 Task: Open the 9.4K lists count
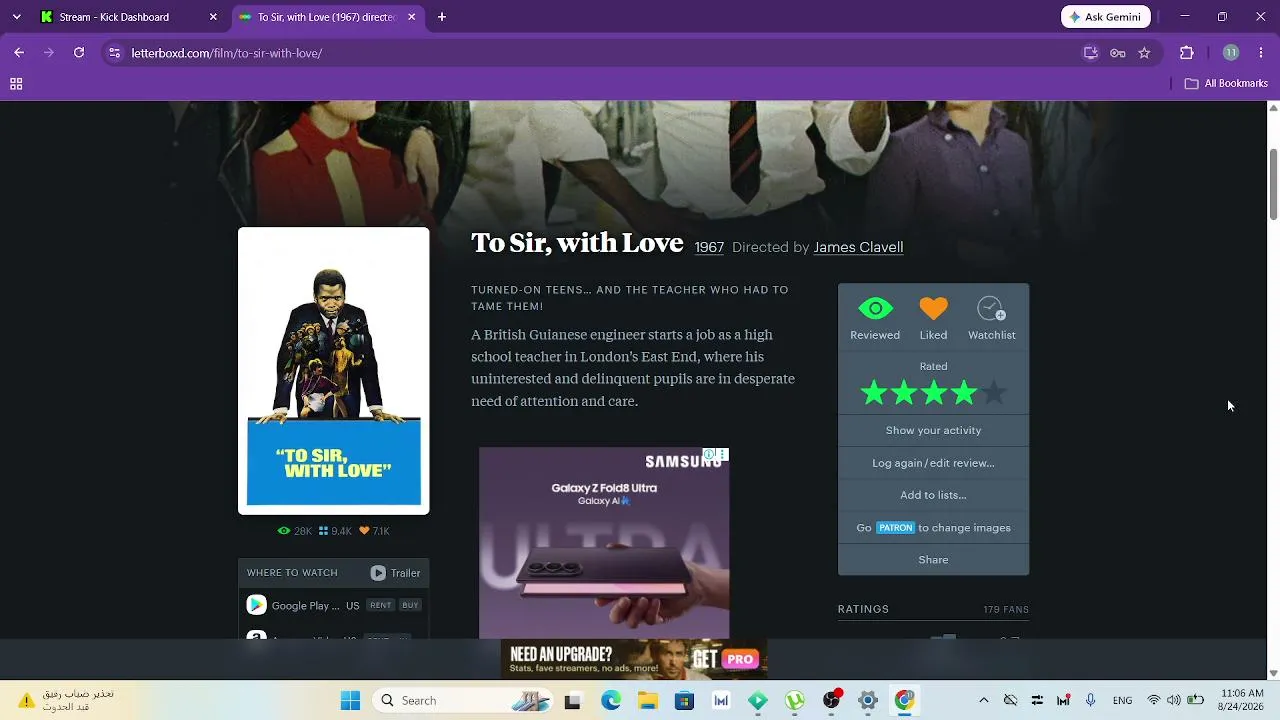tap(335, 531)
